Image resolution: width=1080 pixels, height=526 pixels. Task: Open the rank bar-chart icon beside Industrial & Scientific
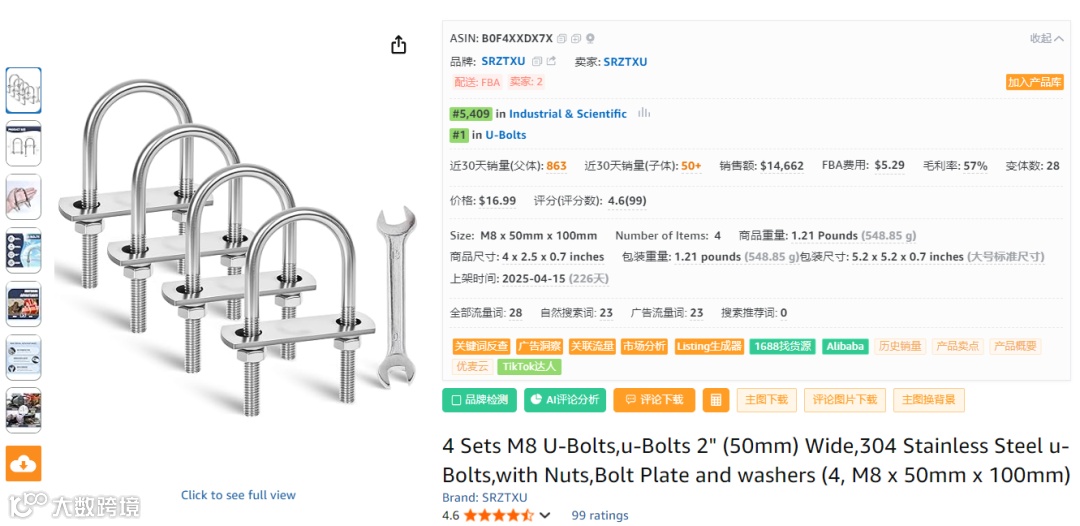click(644, 113)
